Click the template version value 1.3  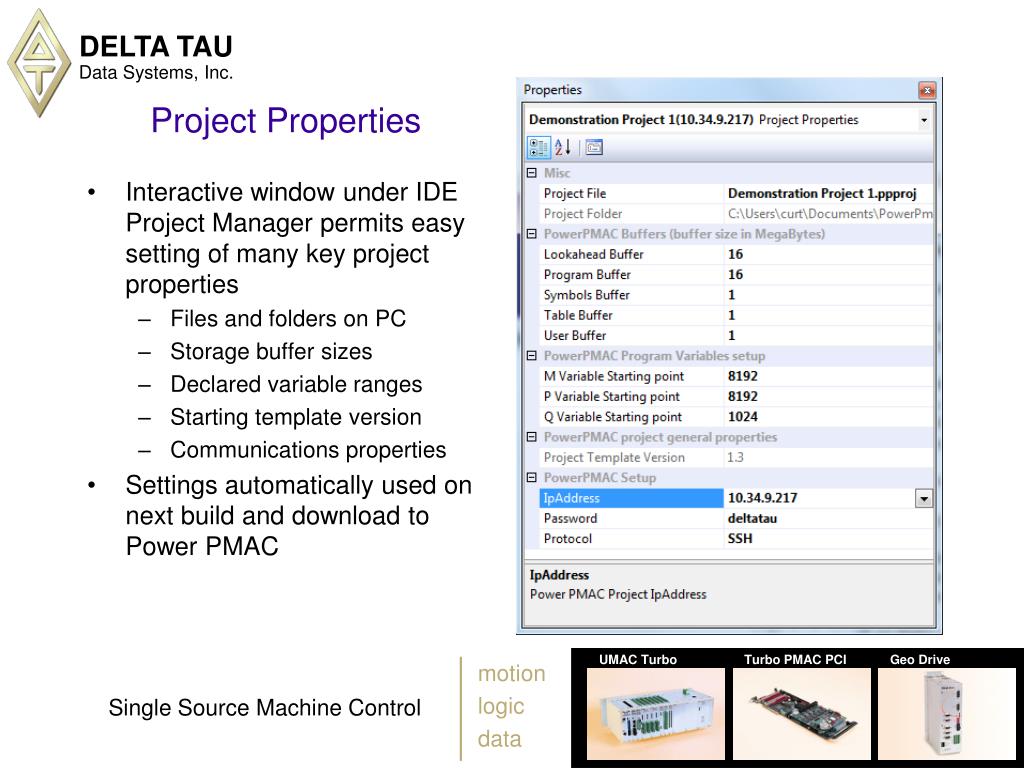(735, 457)
